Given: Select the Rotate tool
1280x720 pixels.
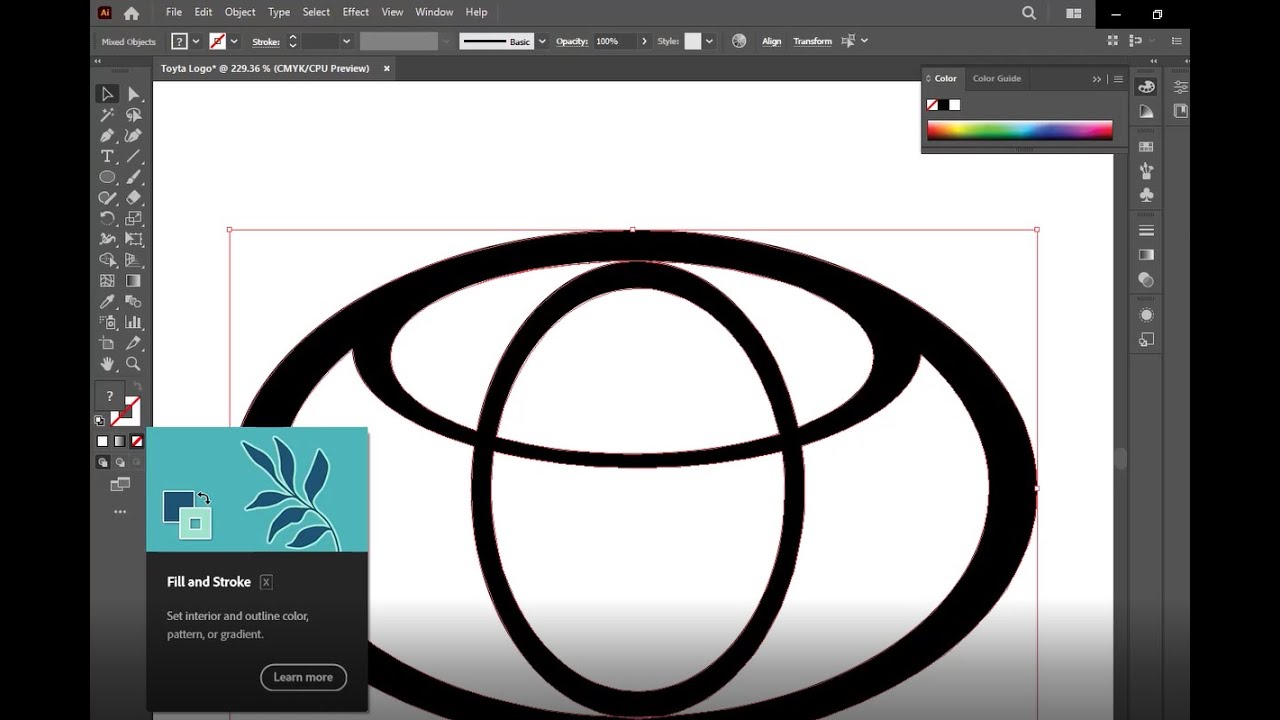Looking at the screenshot, I should [107, 218].
